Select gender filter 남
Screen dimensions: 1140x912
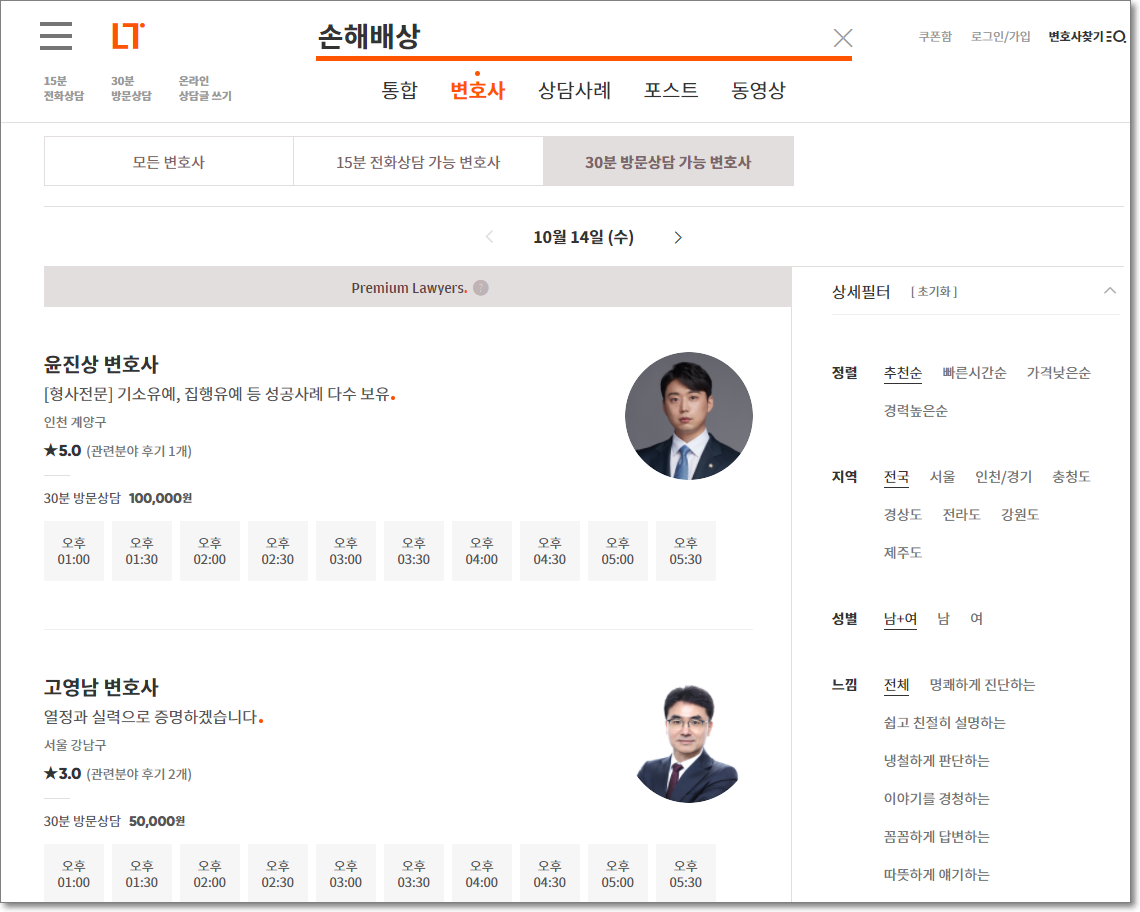[943, 619]
